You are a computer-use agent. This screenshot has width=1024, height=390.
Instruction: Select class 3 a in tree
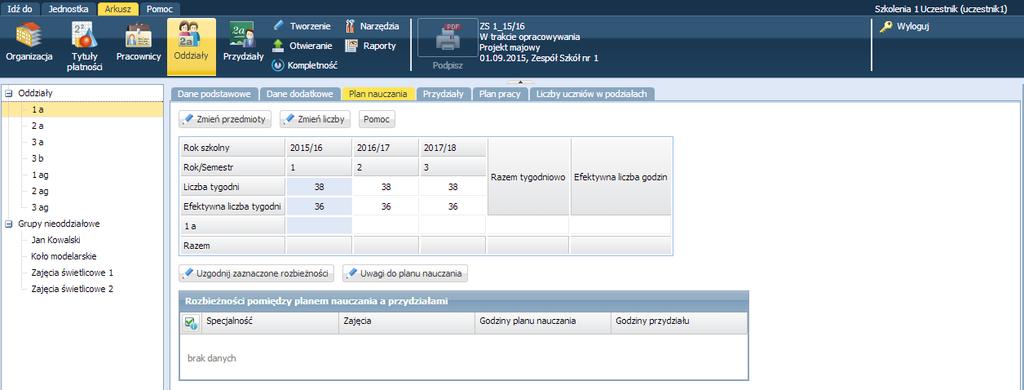click(x=37, y=142)
